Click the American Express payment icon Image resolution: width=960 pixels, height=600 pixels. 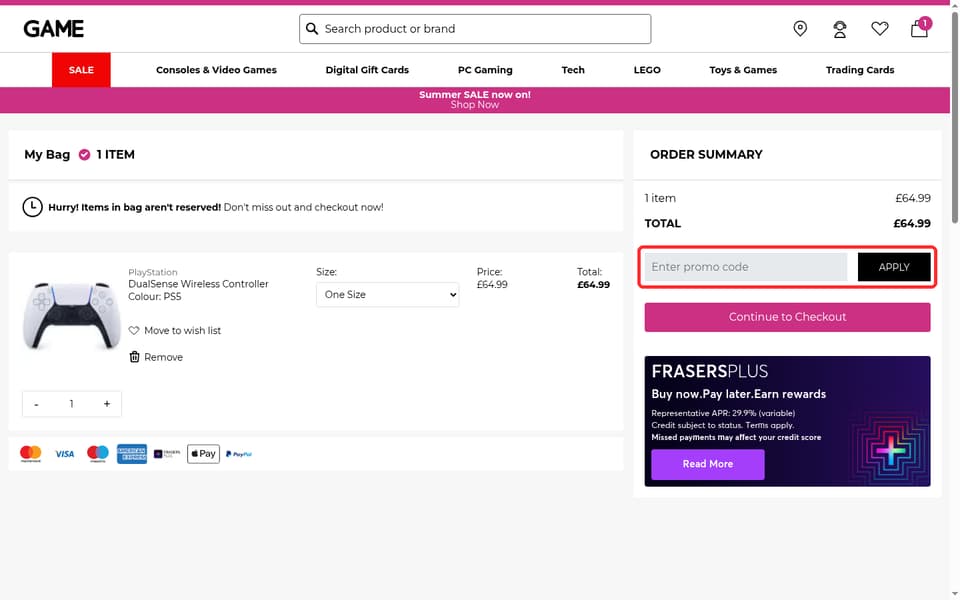132,454
